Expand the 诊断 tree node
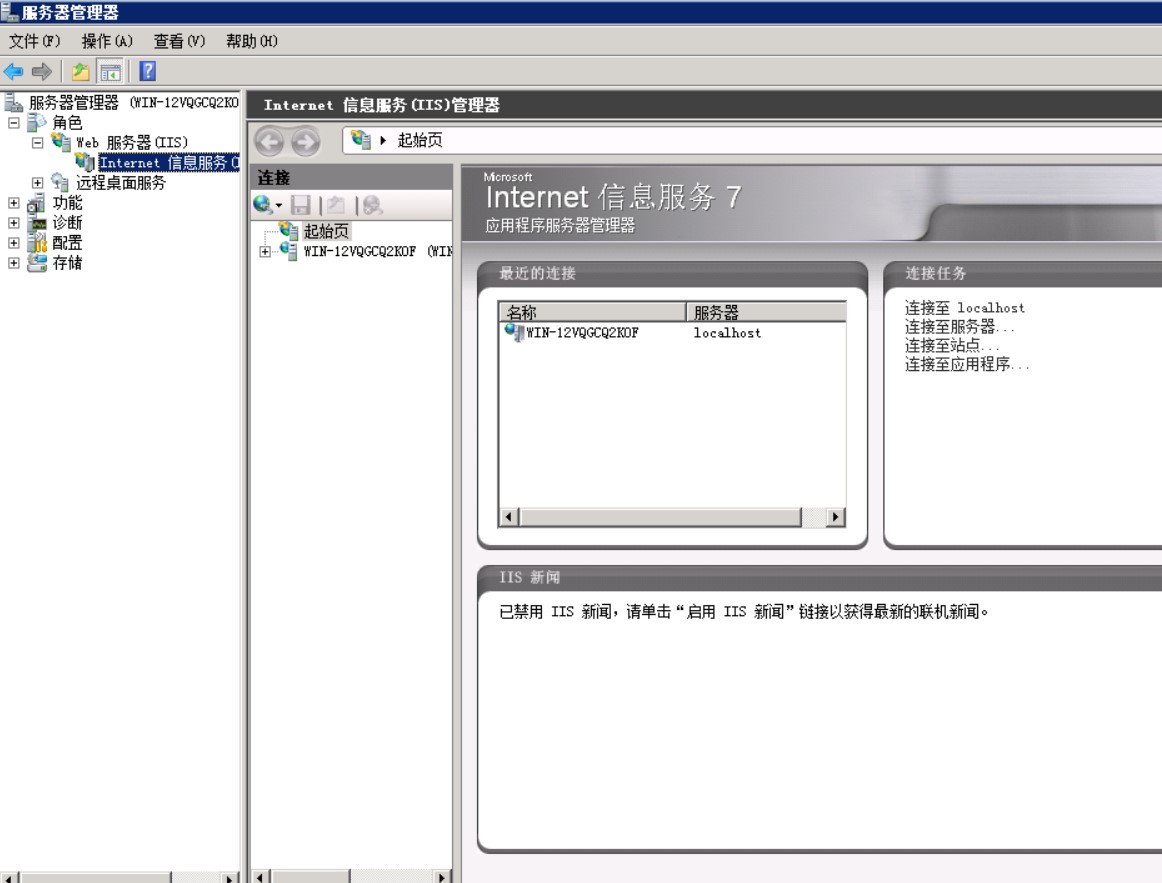Image resolution: width=1162 pixels, height=883 pixels. point(13,223)
